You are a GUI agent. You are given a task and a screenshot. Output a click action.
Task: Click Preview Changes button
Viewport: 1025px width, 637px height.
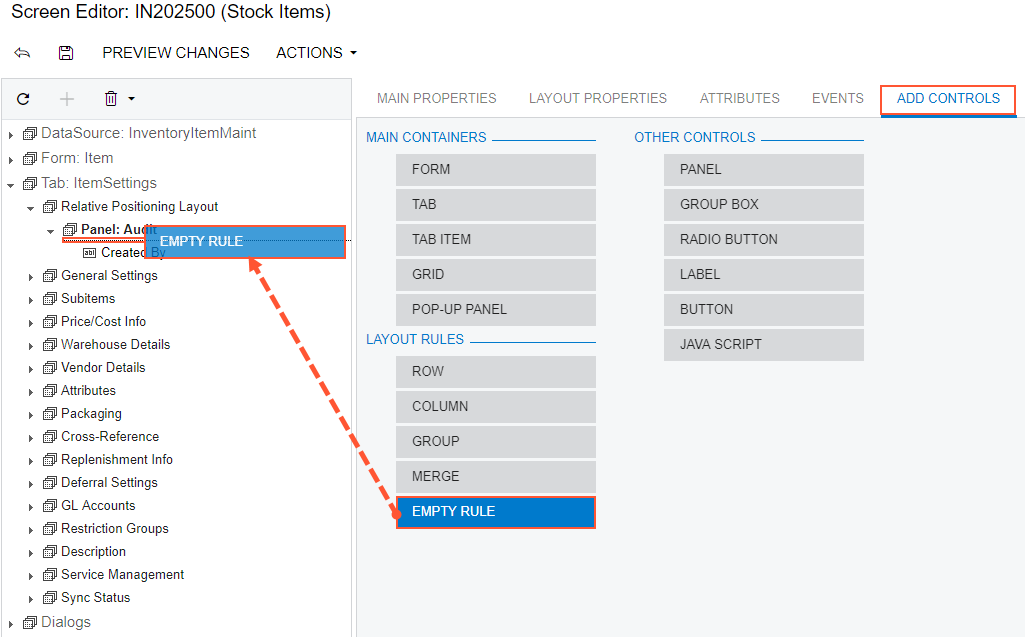[176, 53]
